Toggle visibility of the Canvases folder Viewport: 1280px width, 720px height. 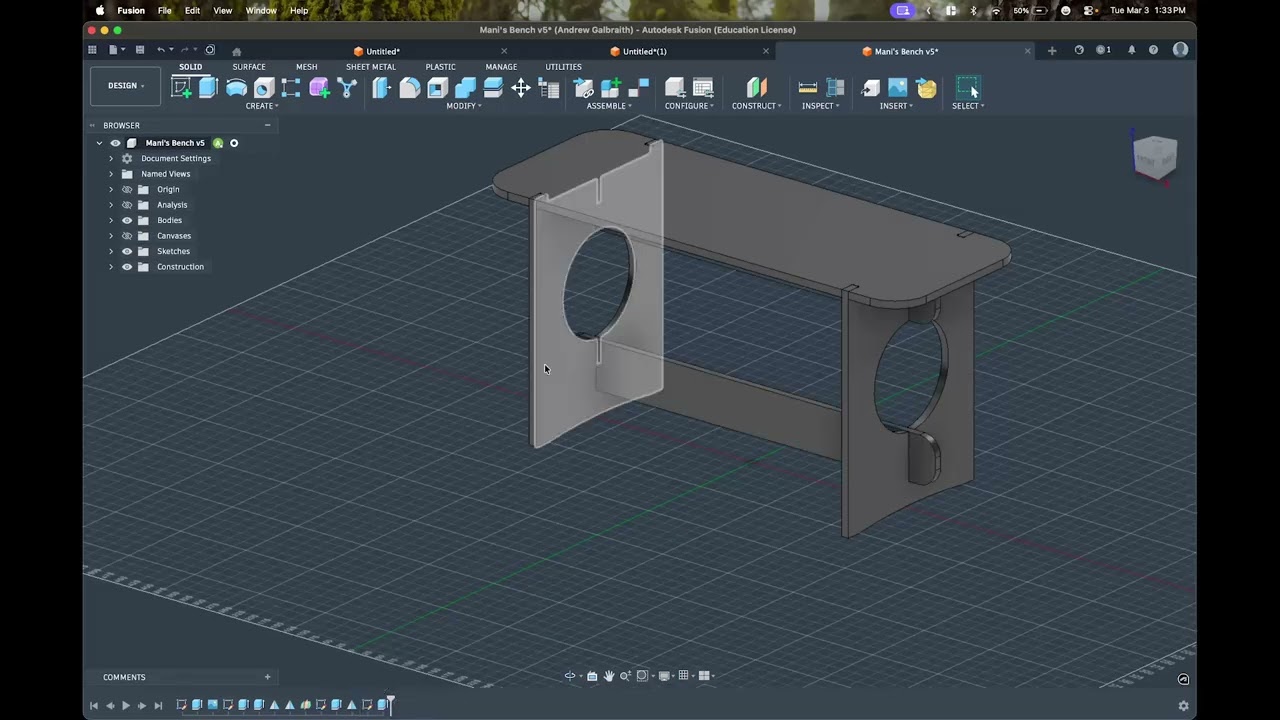pos(127,236)
